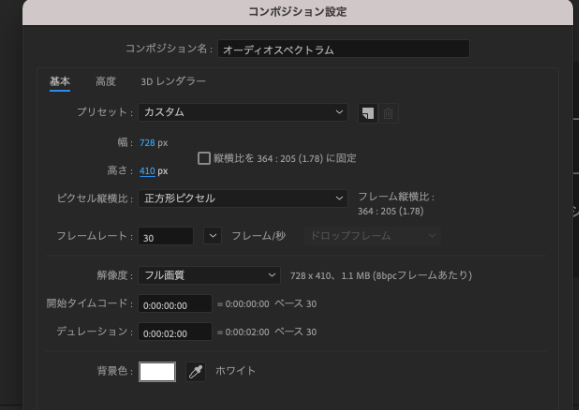579x410 pixels.
Task: Click the コンポジション設定 title bar
Action: tap(298, 12)
